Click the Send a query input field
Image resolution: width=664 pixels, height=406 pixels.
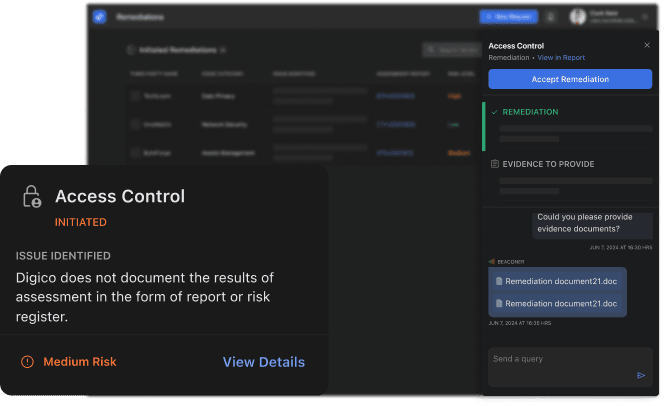(560, 359)
